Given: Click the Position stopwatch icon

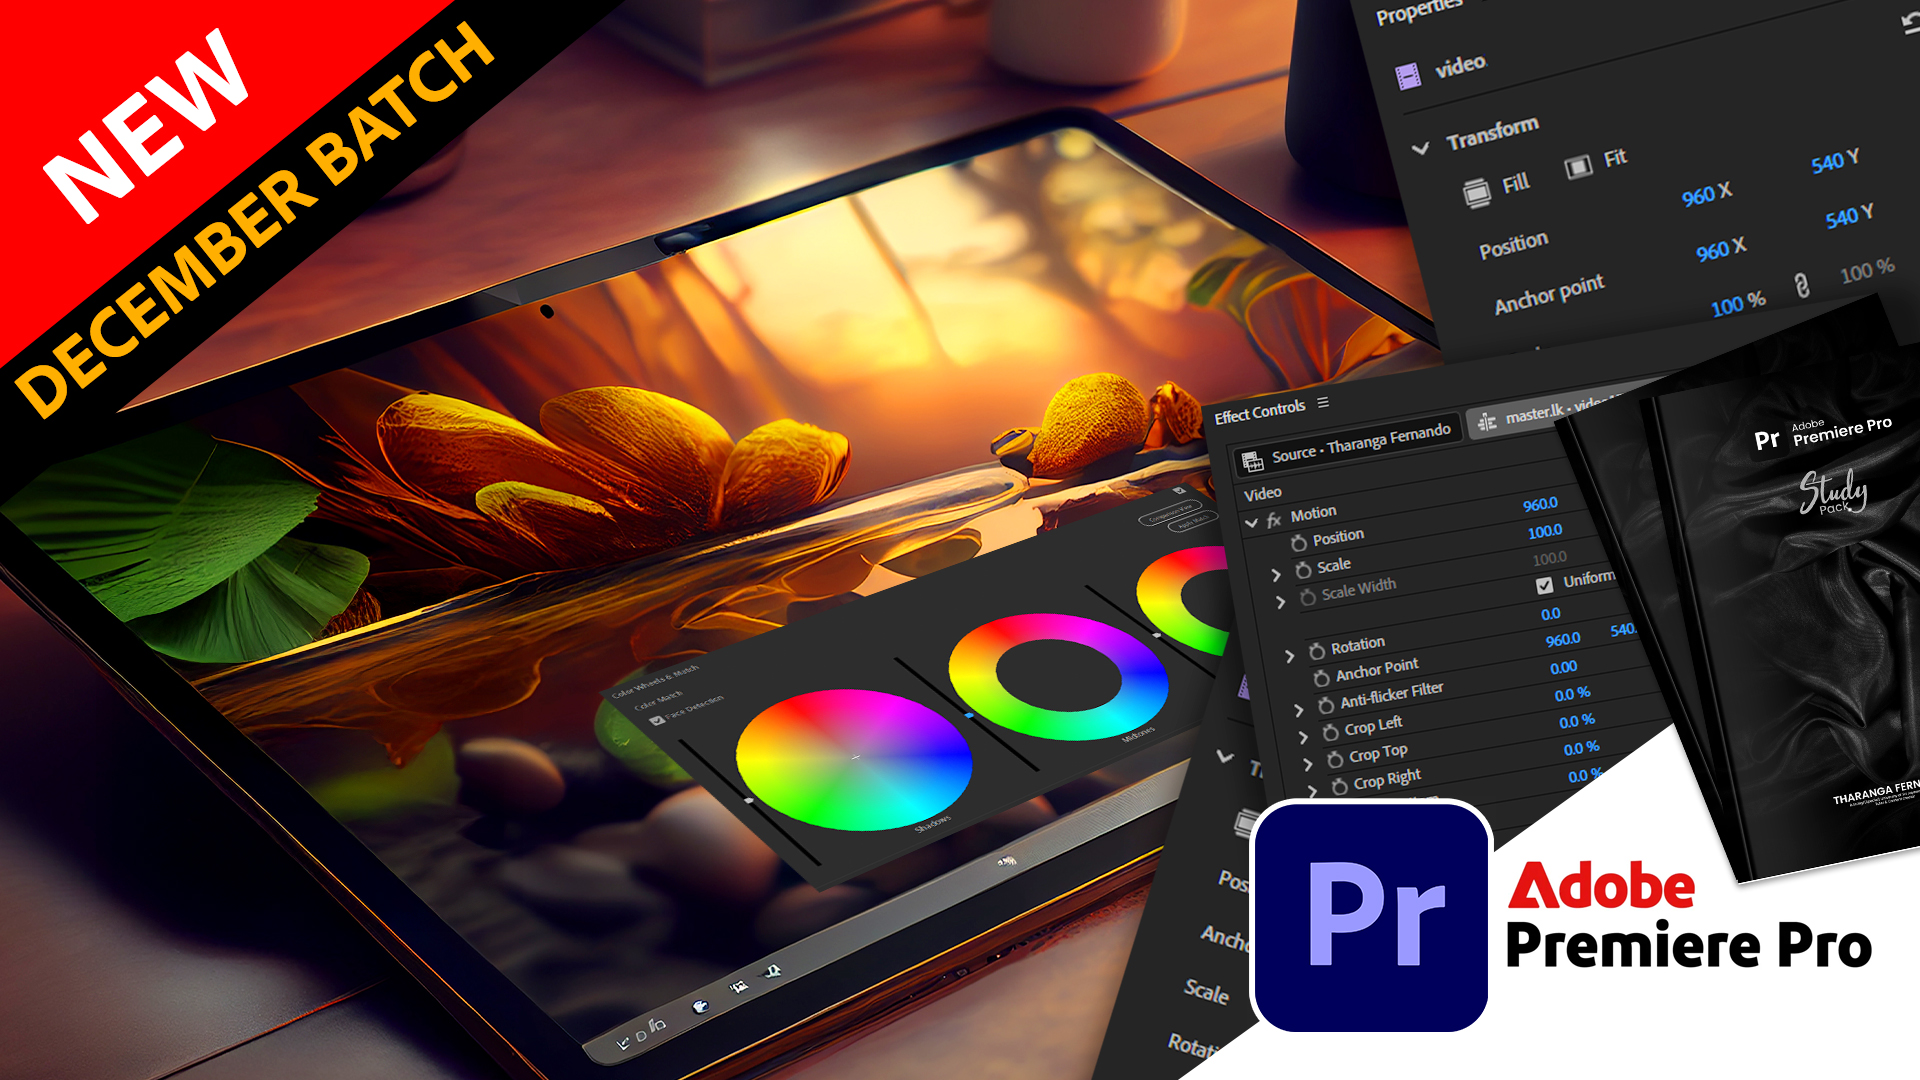Looking at the screenshot, I should 1298,543.
